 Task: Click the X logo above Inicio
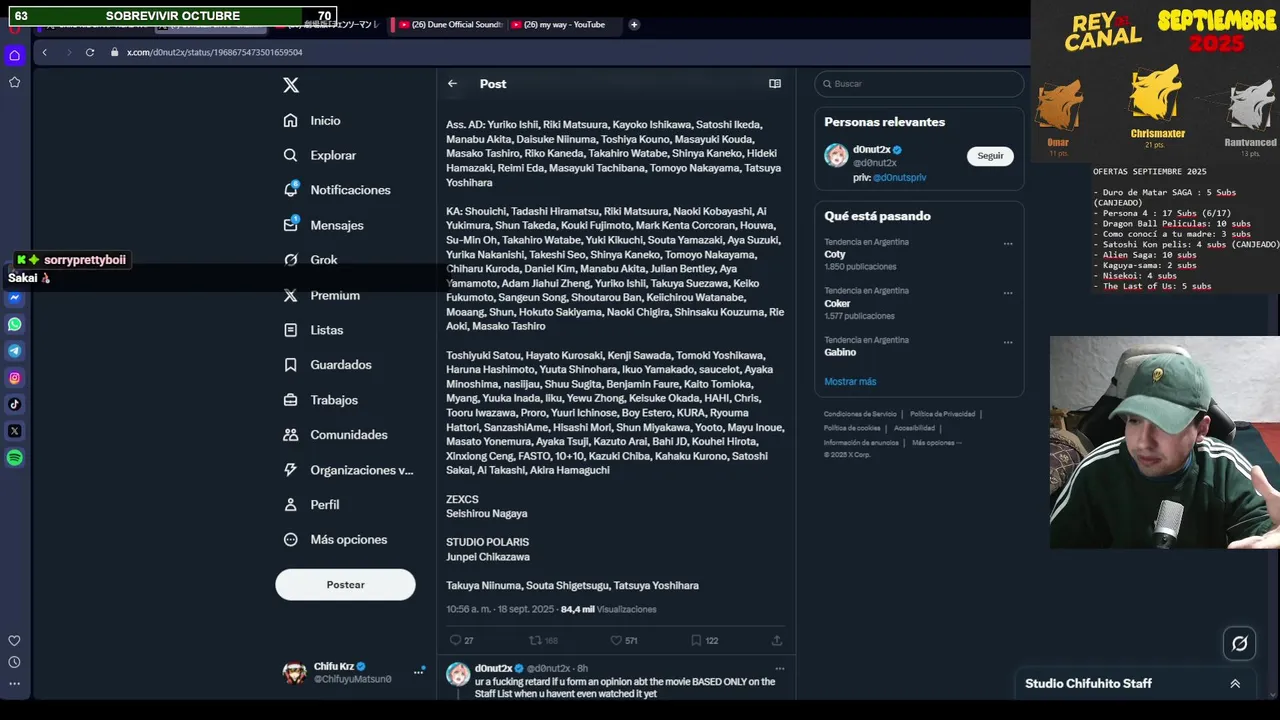[291, 85]
